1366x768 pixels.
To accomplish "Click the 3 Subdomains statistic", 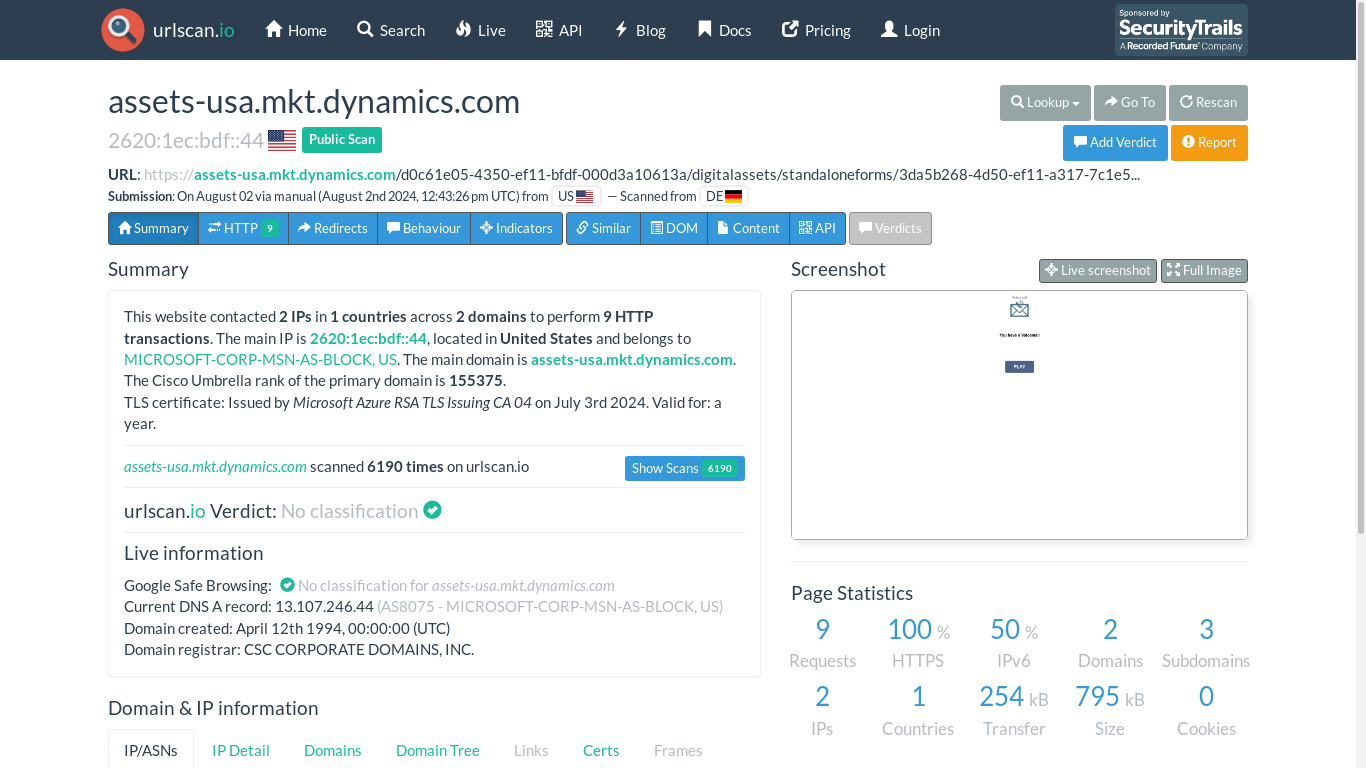I will (x=1206, y=643).
